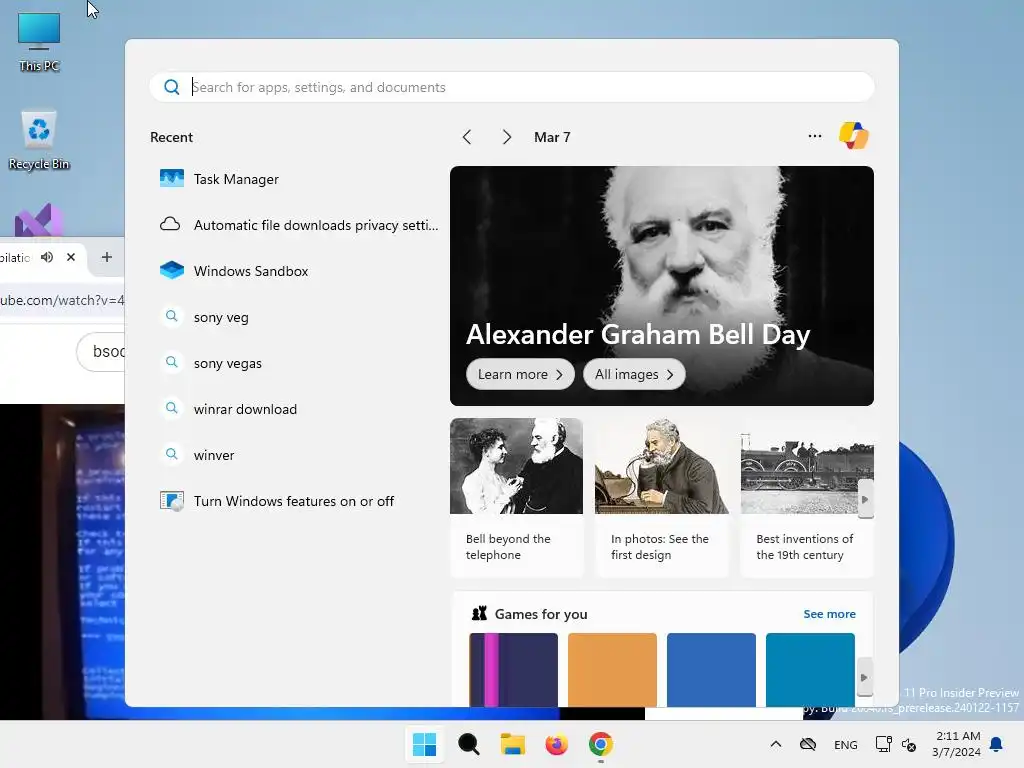Open the Windows Start button
This screenshot has width=1024, height=768.
point(424,744)
